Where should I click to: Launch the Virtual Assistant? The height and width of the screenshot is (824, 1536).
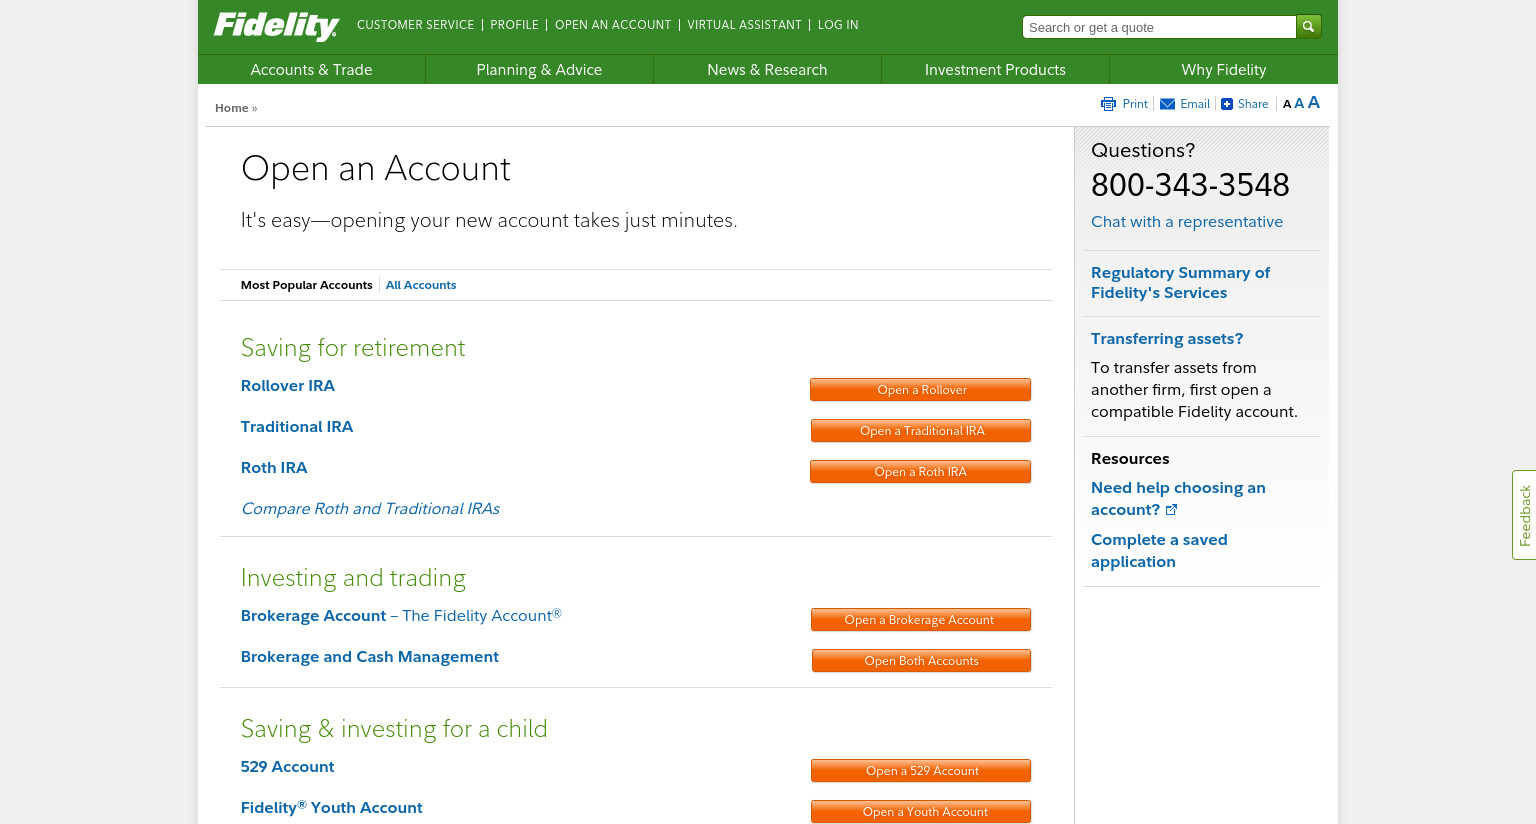pos(744,25)
